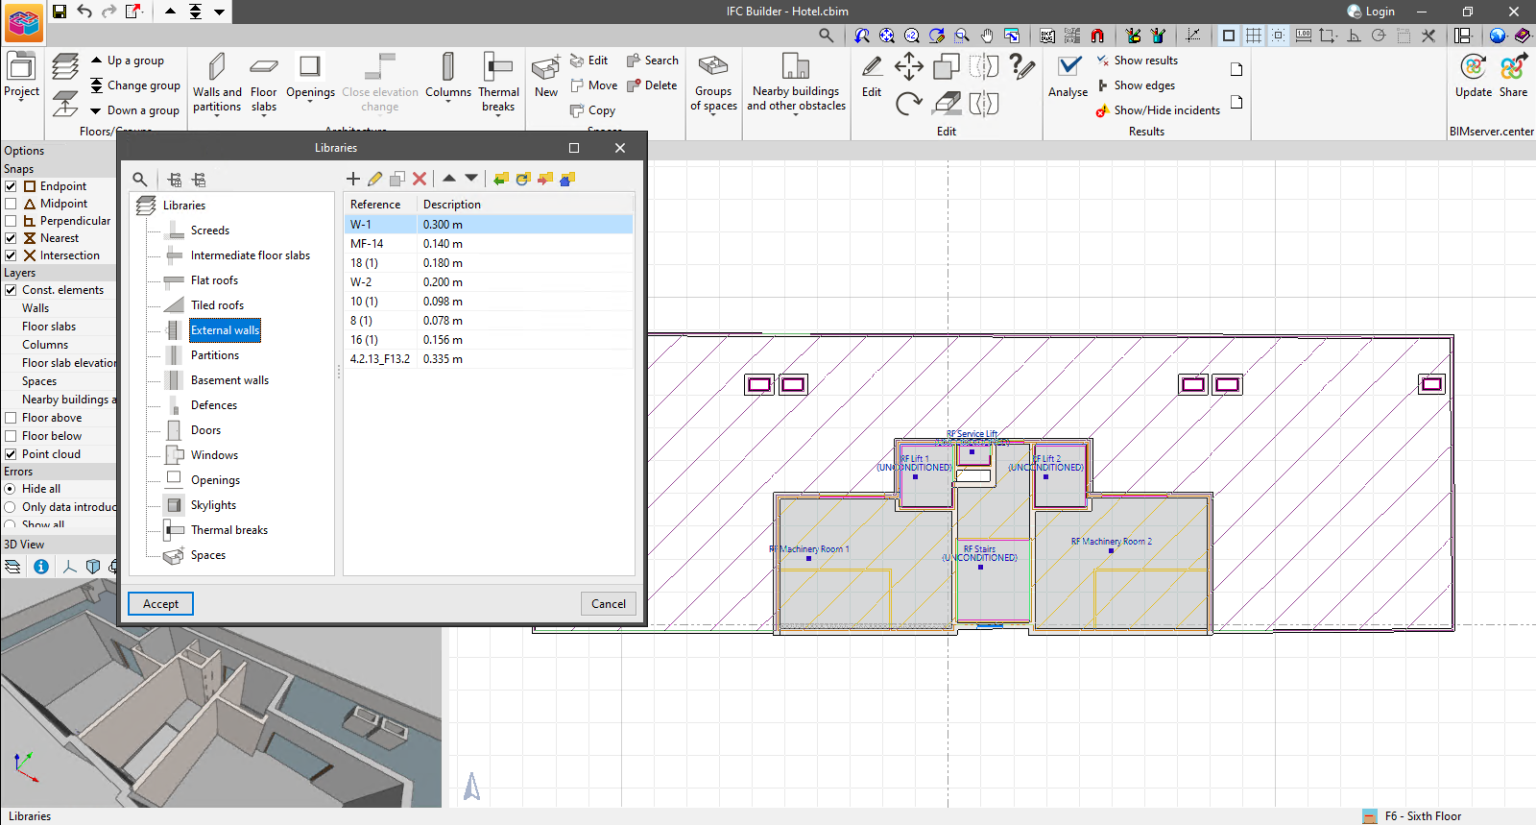Uncheck the Point cloud layer checkbox

pyautogui.click(x=11, y=454)
